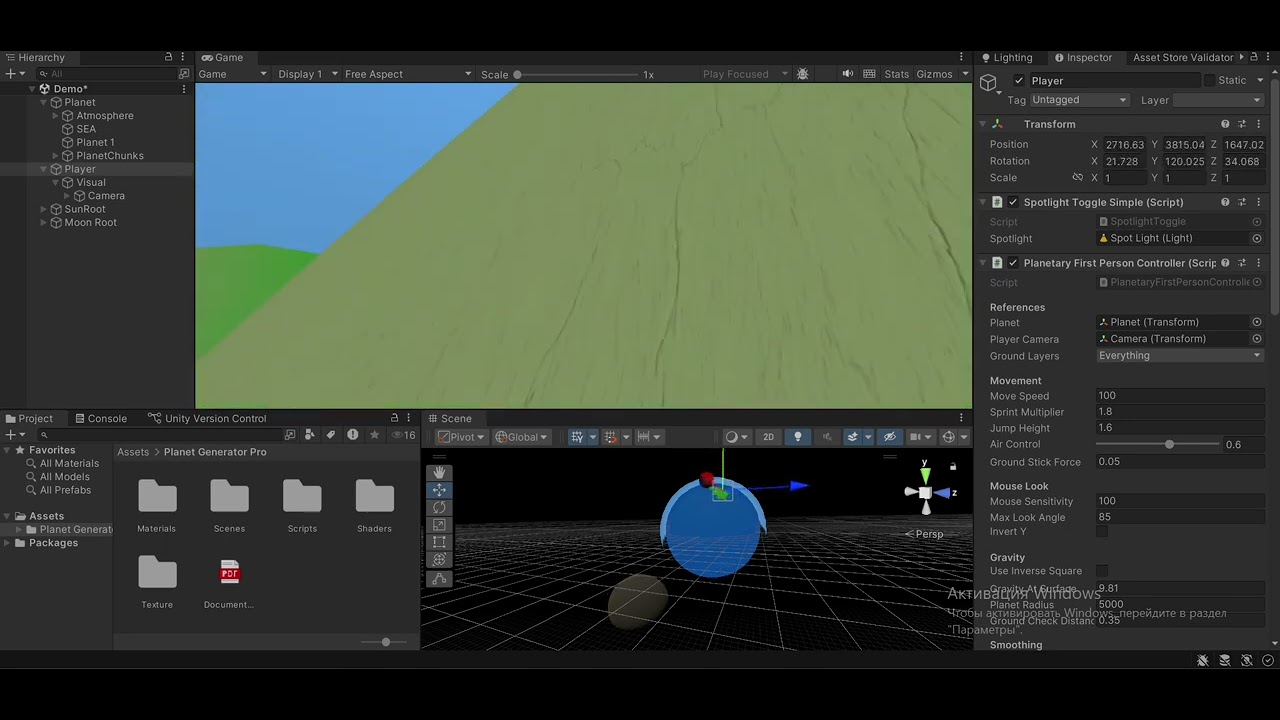Toggle the Player active checkbox

click(x=1019, y=80)
